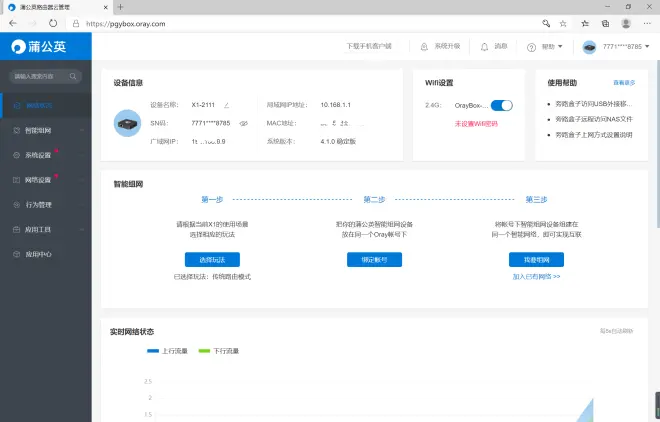The height and width of the screenshot is (422, 660).
Task: Click the 蒲公英 logo in header
Action: click(x=38, y=46)
